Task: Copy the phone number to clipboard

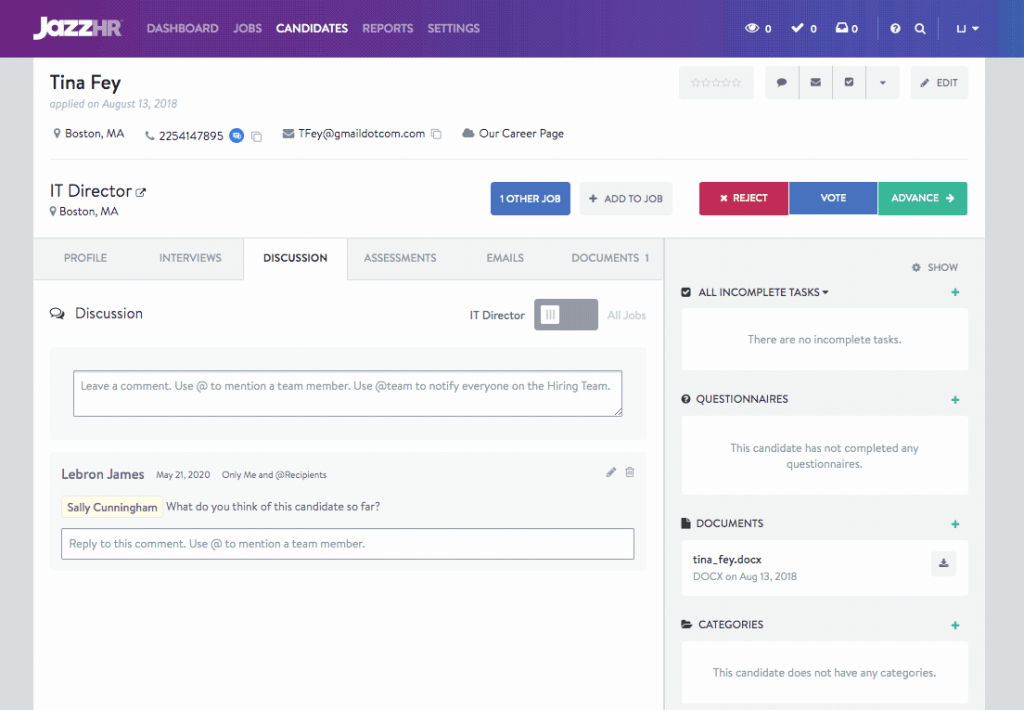Action: (x=257, y=136)
